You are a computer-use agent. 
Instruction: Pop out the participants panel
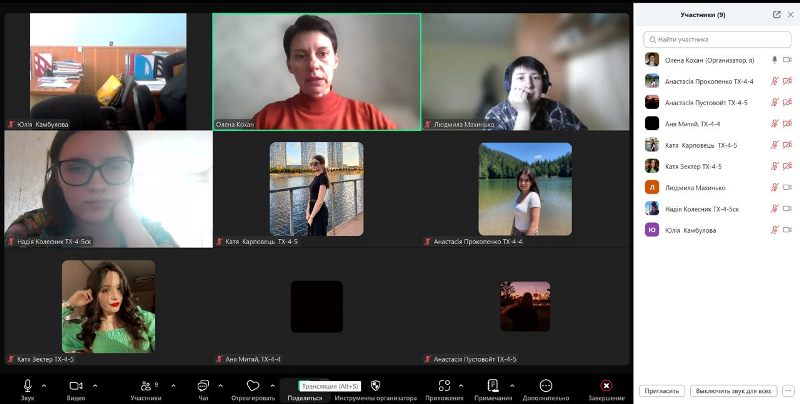coord(777,15)
